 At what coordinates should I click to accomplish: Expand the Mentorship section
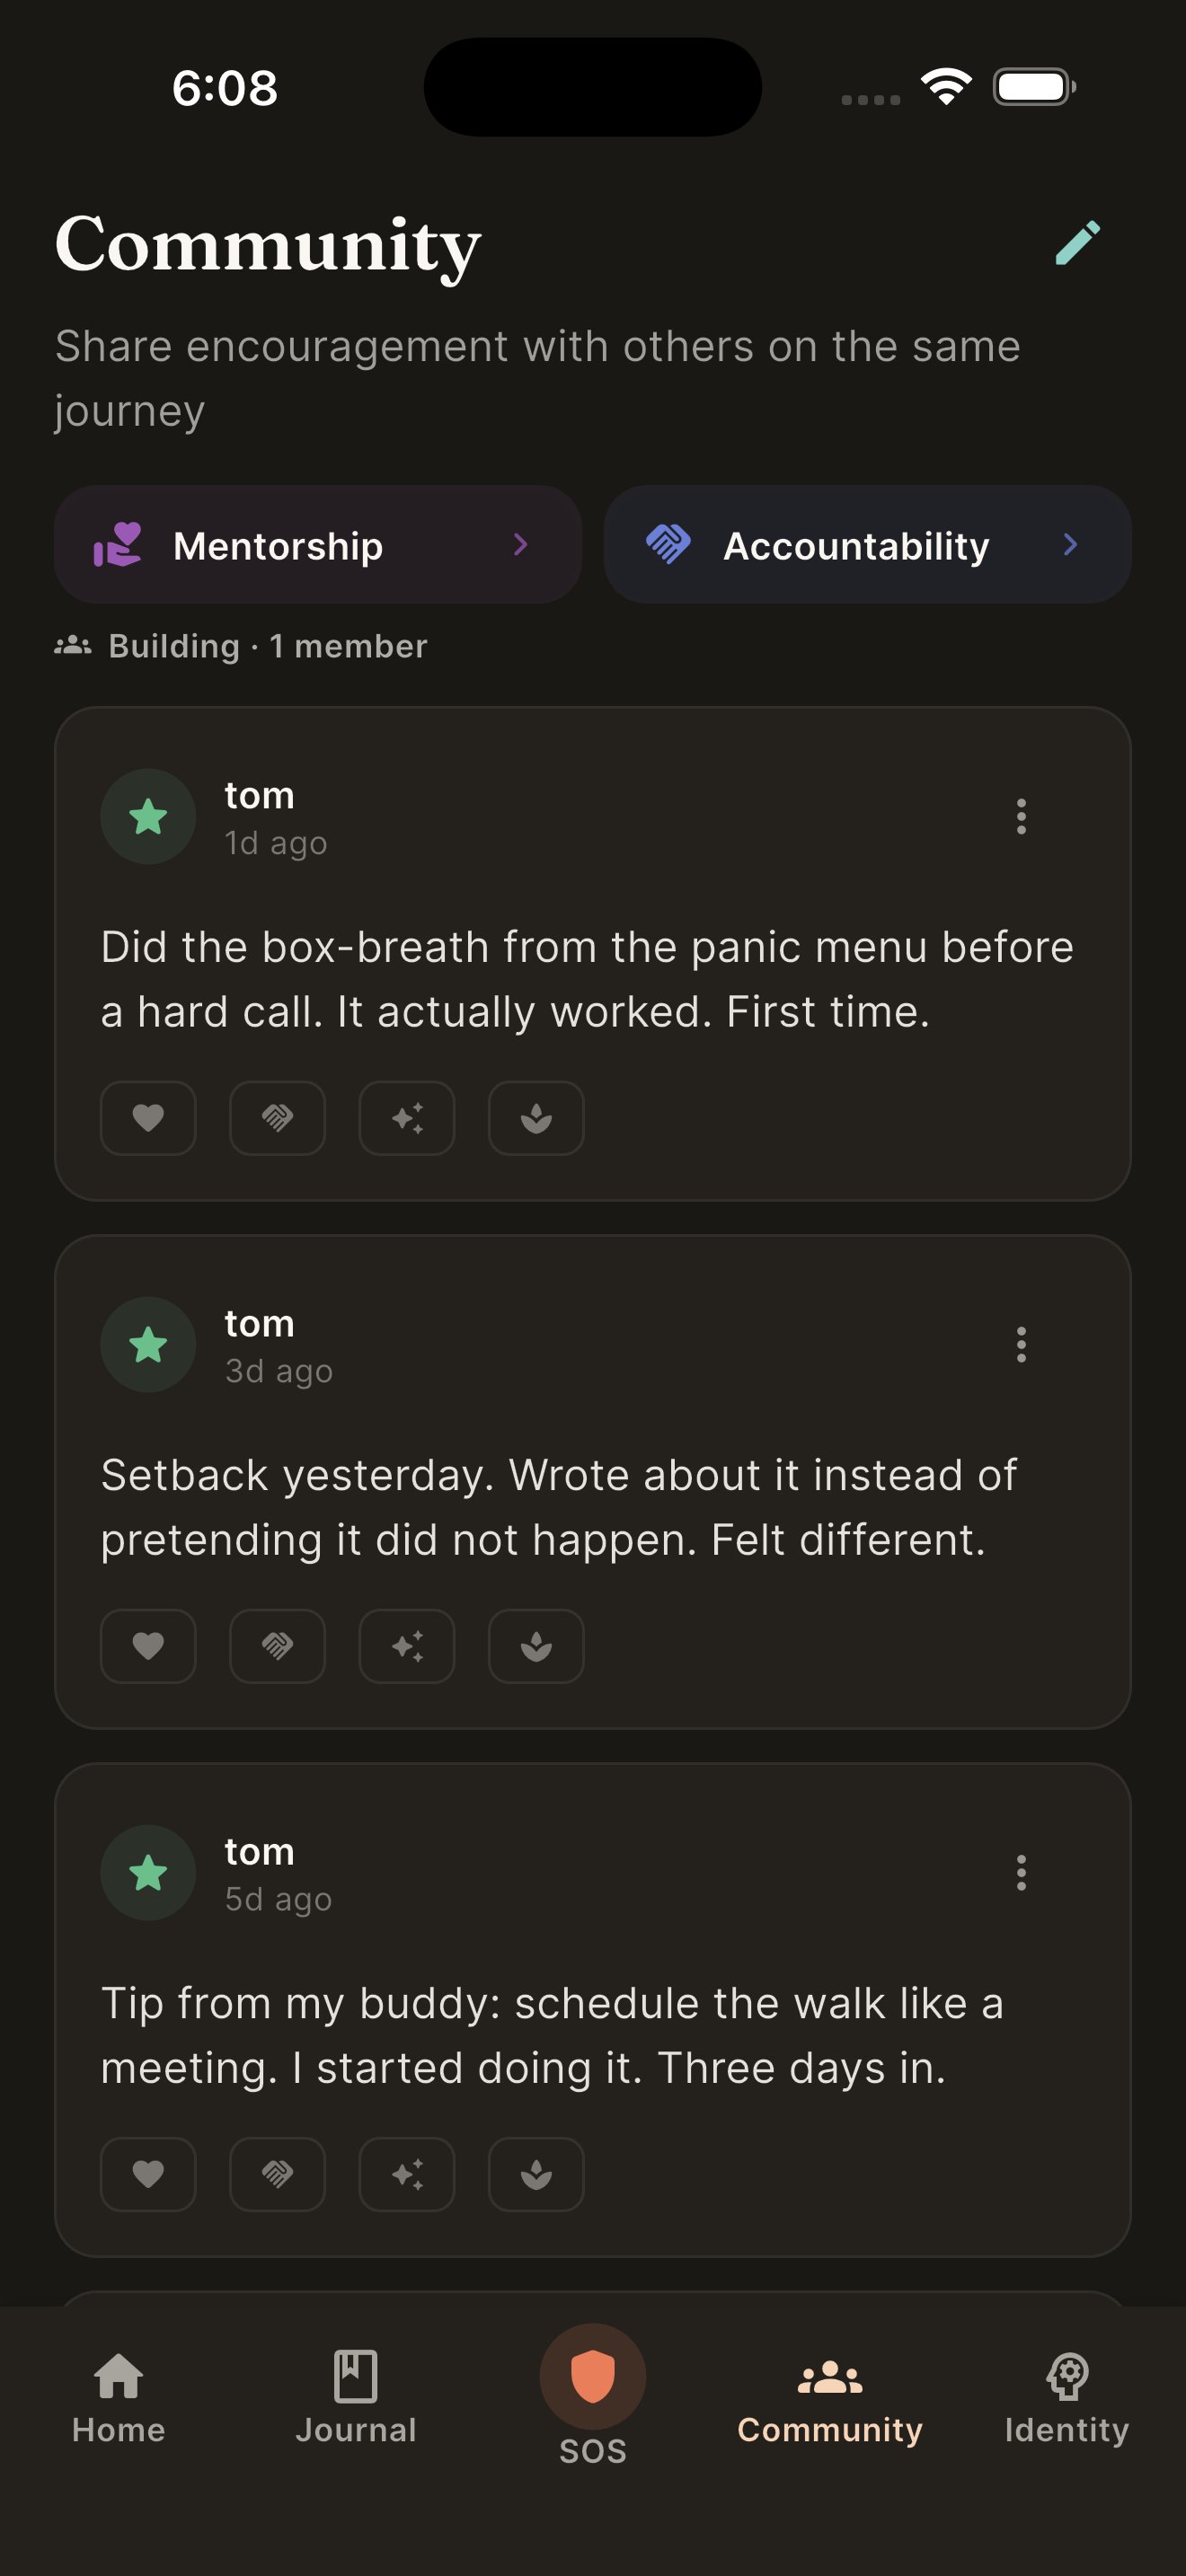pos(317,545)
